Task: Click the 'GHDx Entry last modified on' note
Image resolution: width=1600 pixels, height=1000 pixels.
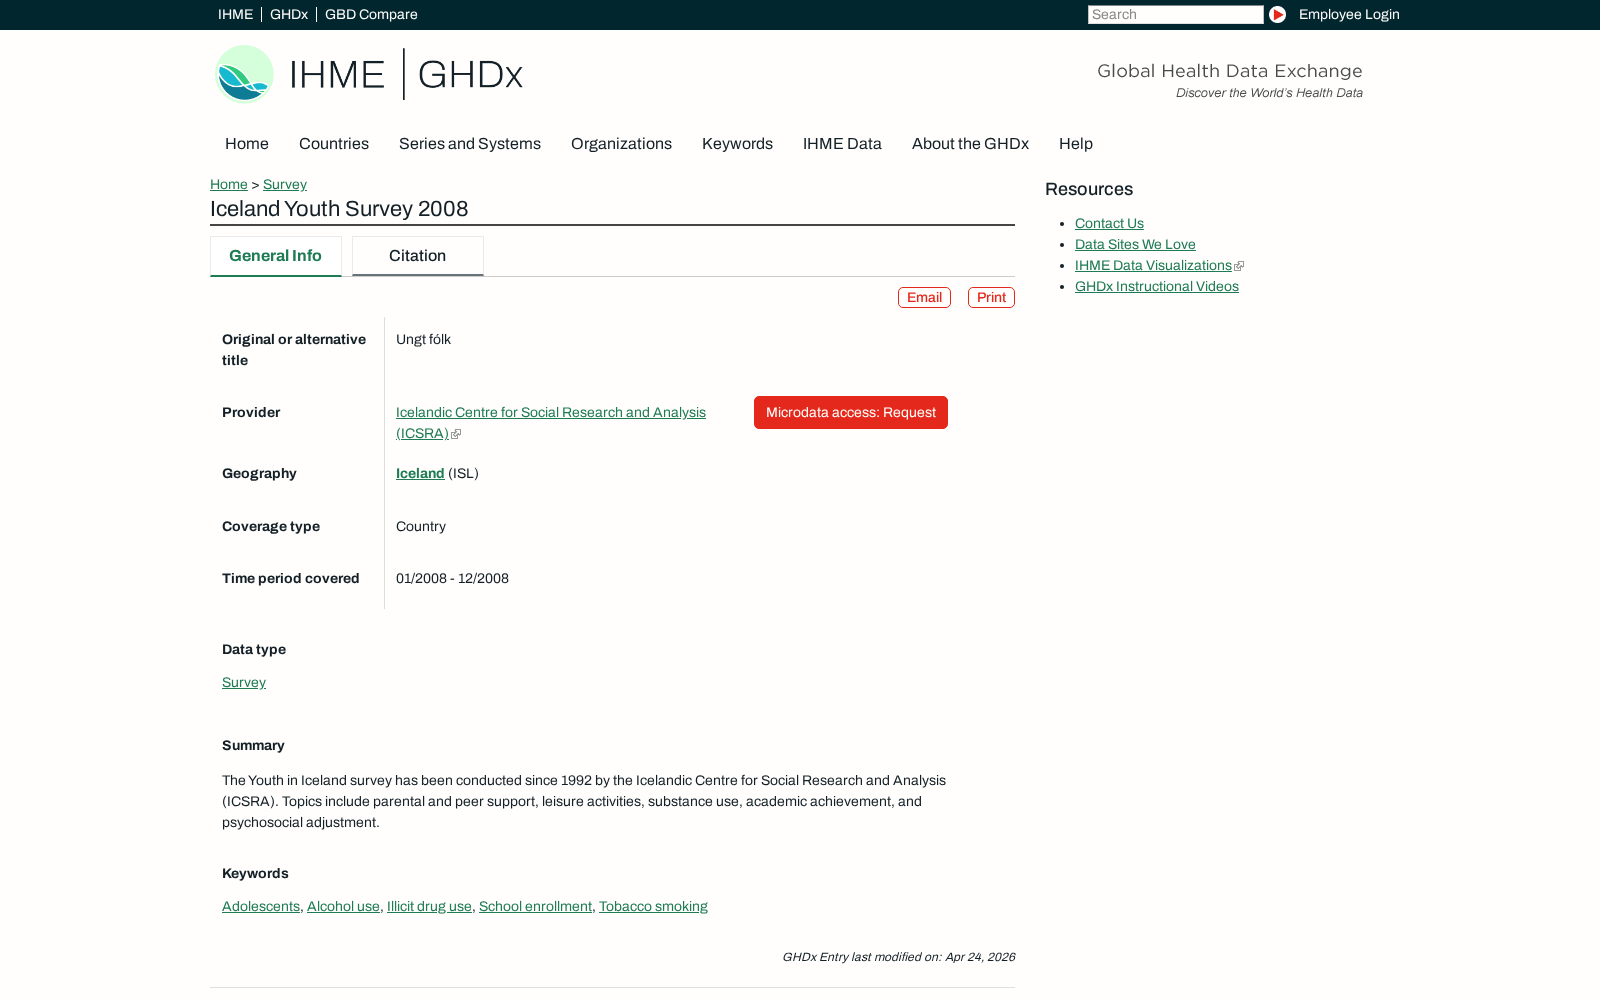Action: pyautogui.click(x=898, y=957)
